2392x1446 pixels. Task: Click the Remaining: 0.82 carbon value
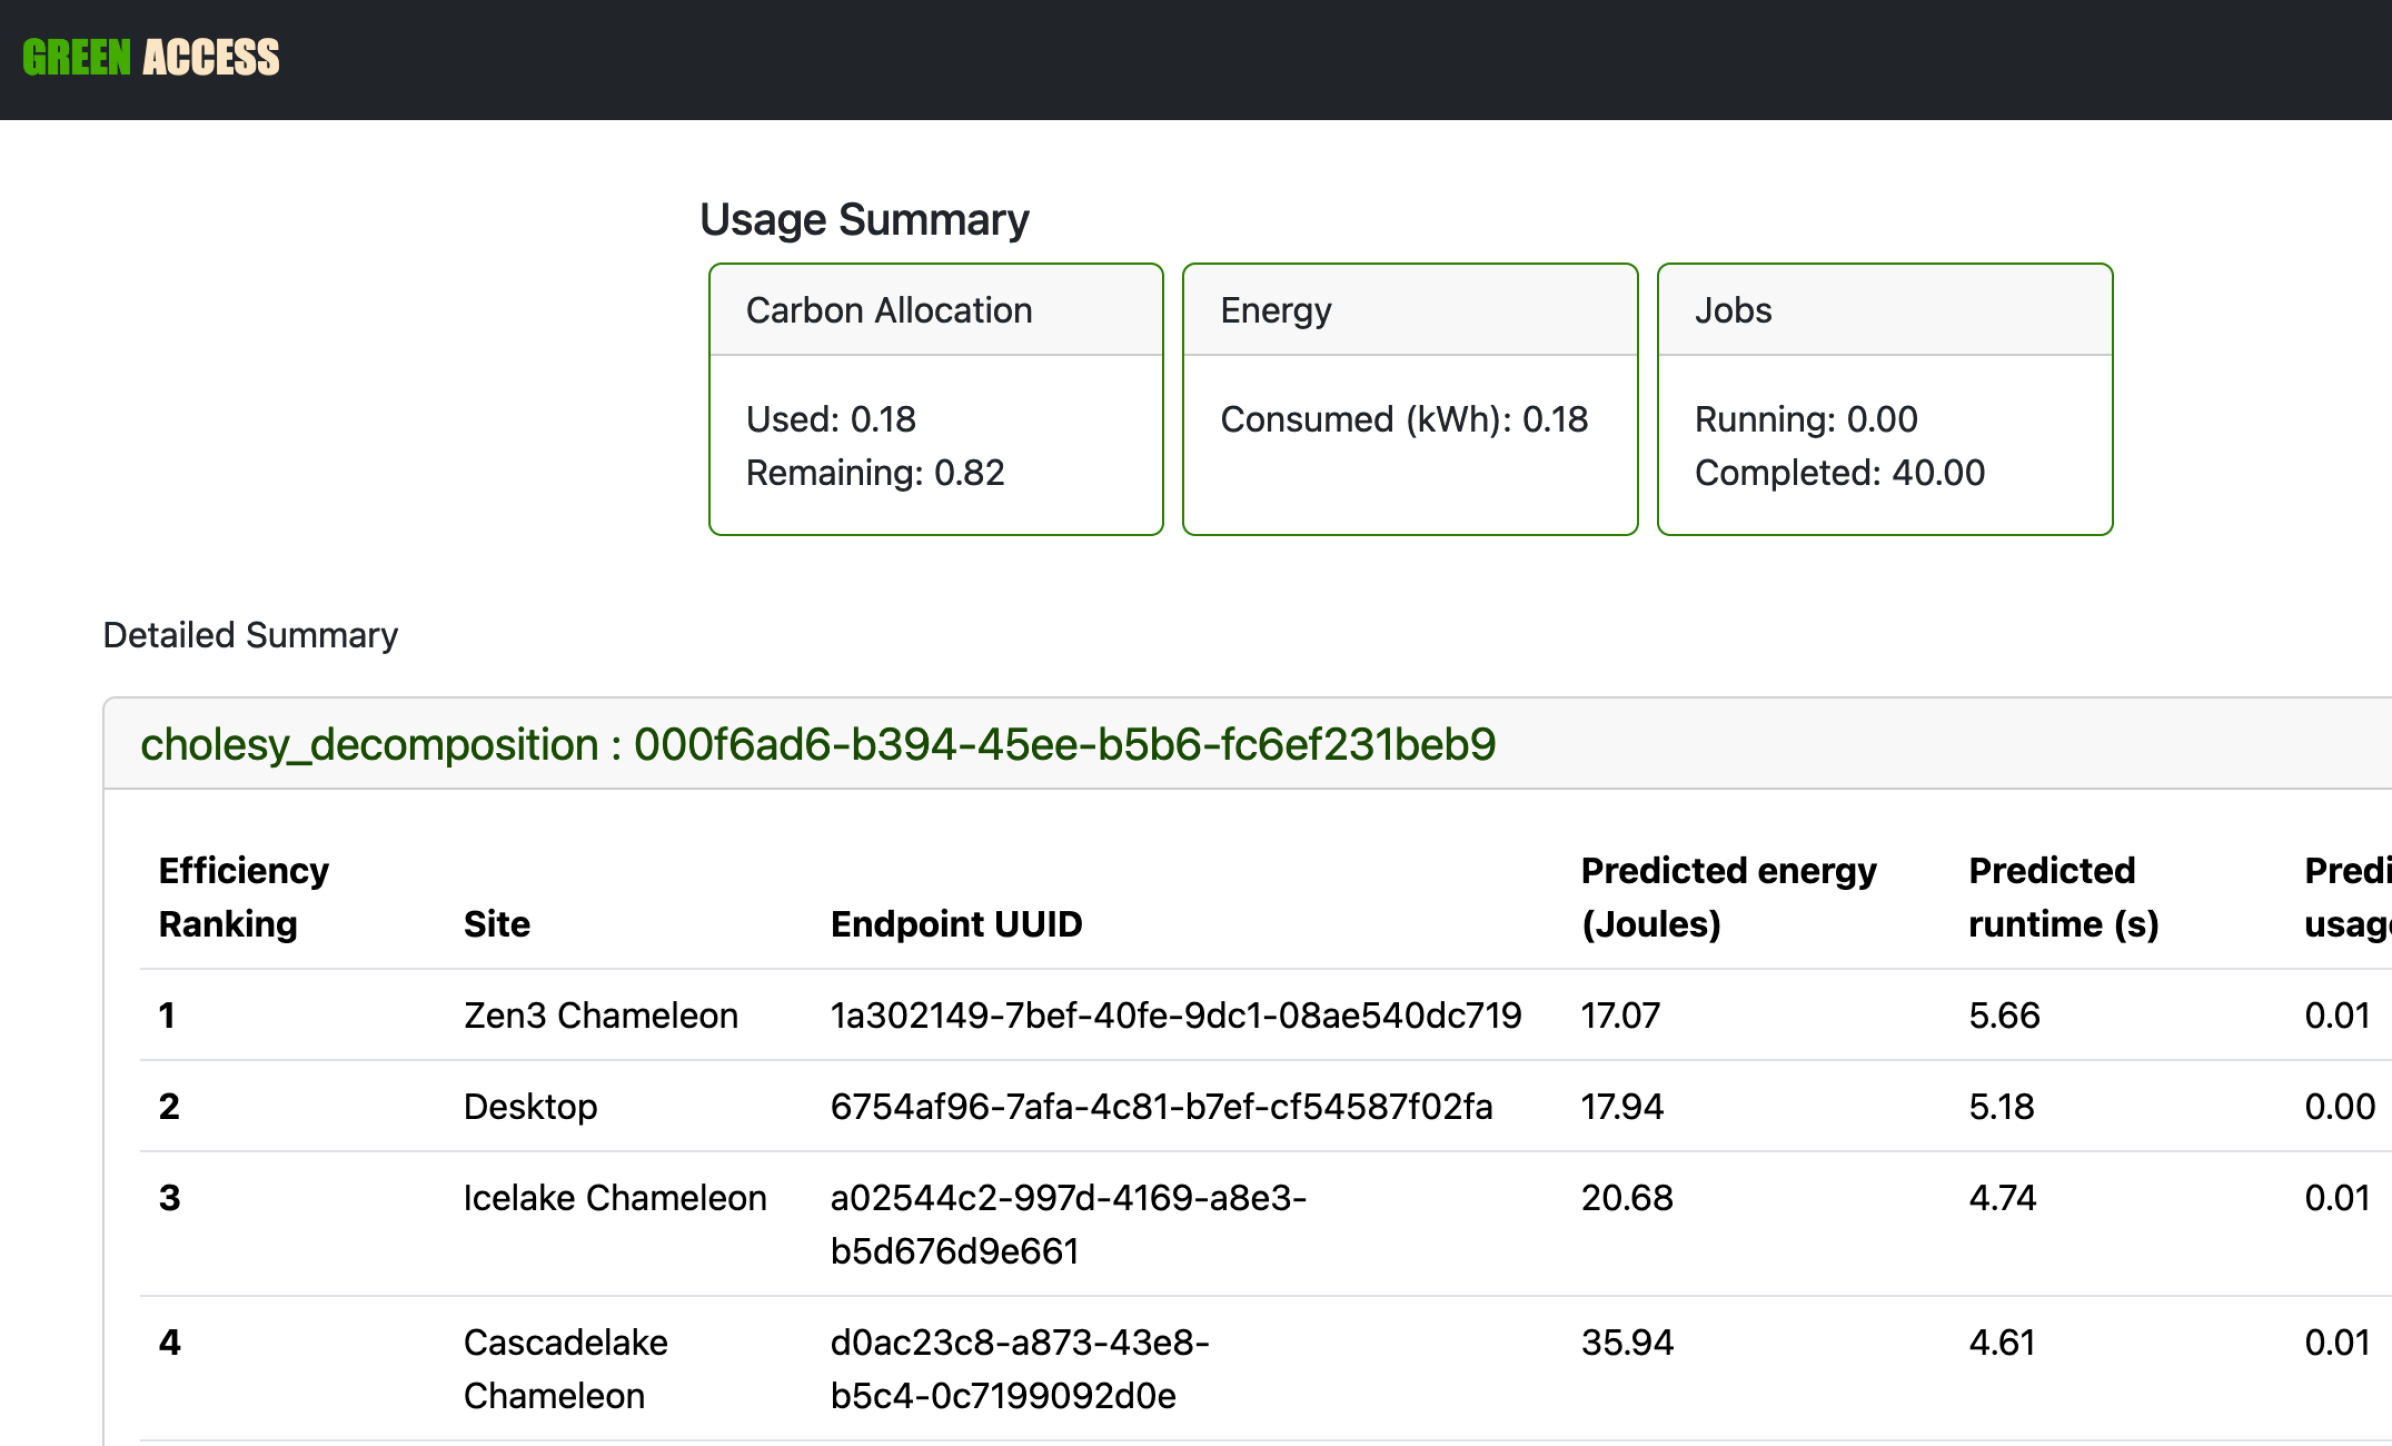(x=874, y=473)
